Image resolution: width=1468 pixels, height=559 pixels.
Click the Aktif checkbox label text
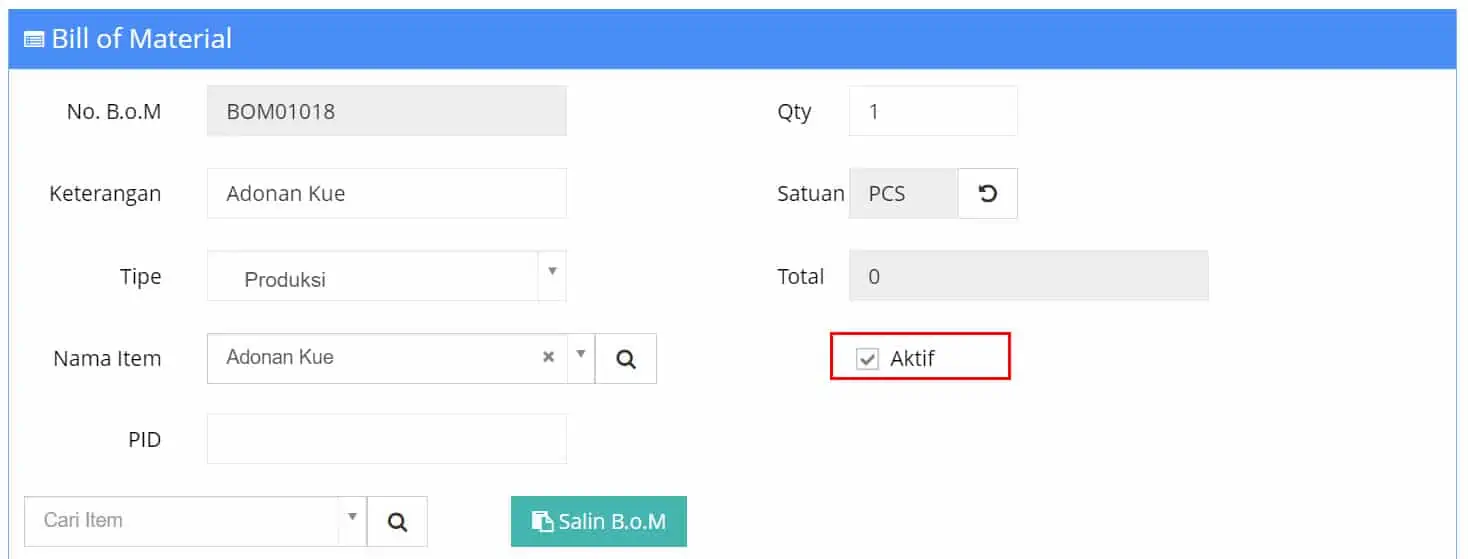(912, 358)
